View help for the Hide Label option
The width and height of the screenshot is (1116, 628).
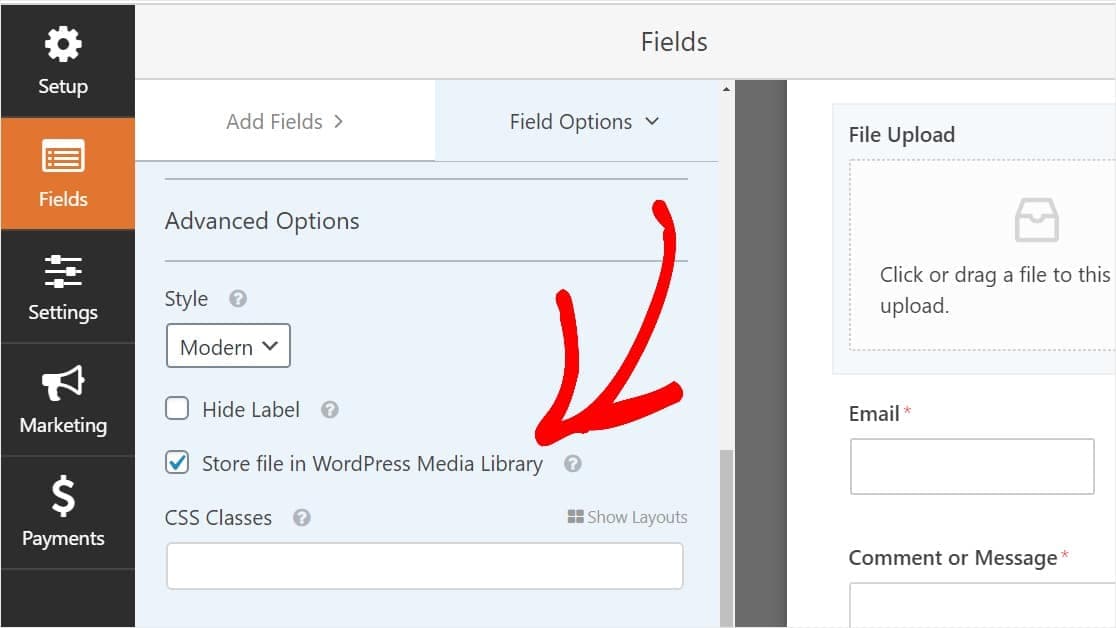330,409
